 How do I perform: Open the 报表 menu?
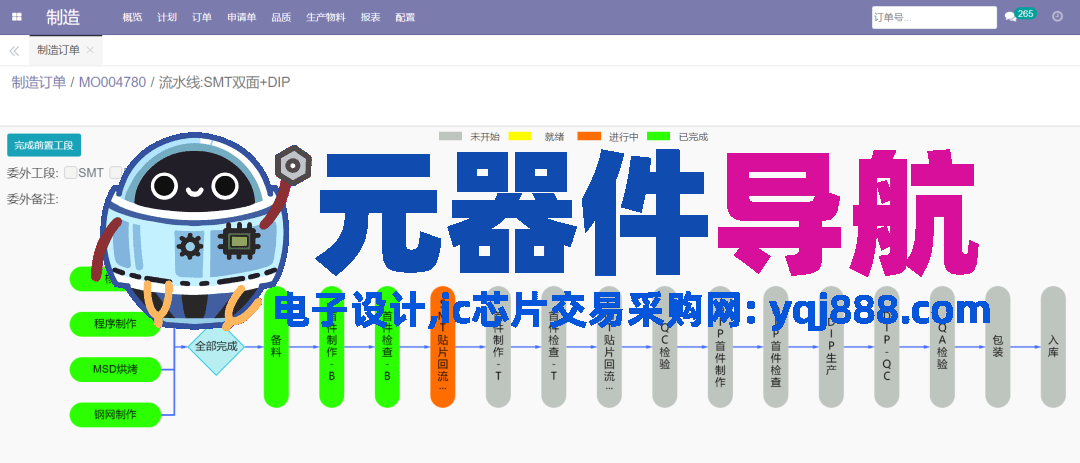point(371,17)
